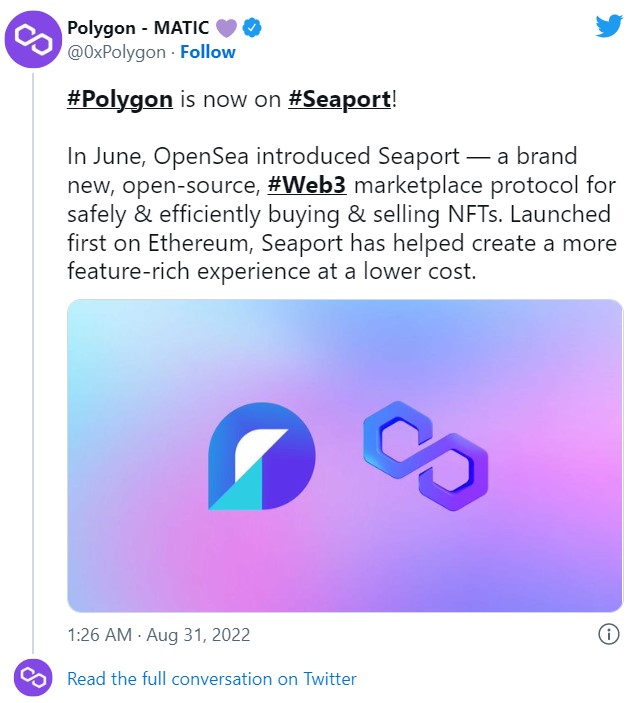This screenshot has height=703, width=631.
Task: Read the full conversation on Twitter
Action: pyautogui.click(x=211, y=679)
